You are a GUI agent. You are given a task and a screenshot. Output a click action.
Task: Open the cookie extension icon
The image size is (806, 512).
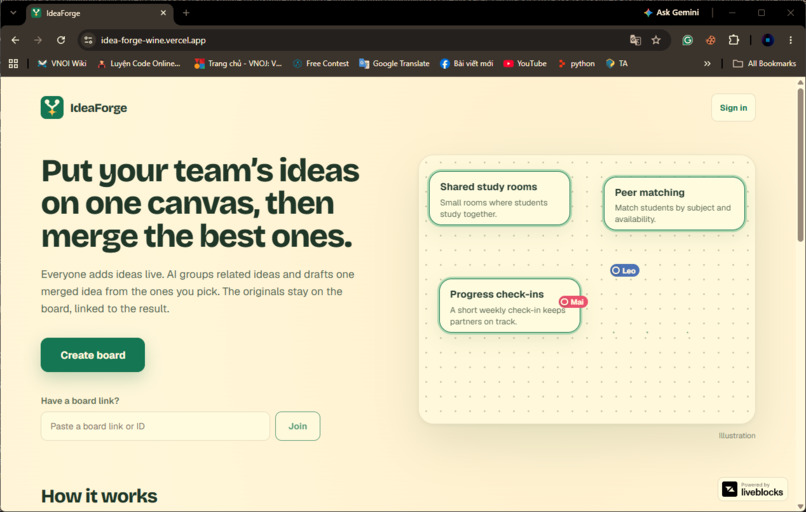(x=710, y=40)
